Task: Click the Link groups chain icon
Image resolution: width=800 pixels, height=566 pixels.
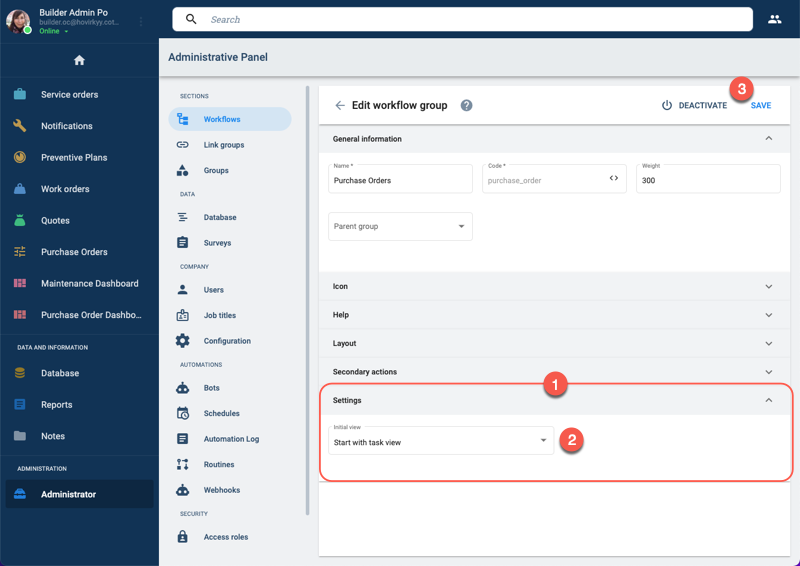Action: click(183, 145)
